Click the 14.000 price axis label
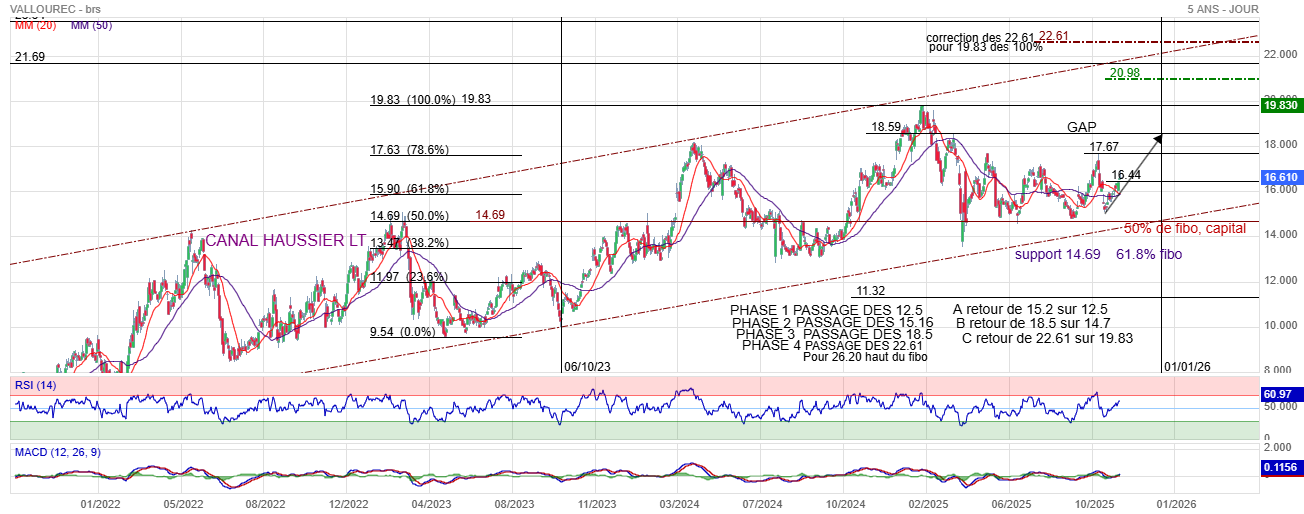The height and width of the screenshot is (514, 1304). [x=1281, y=235]
